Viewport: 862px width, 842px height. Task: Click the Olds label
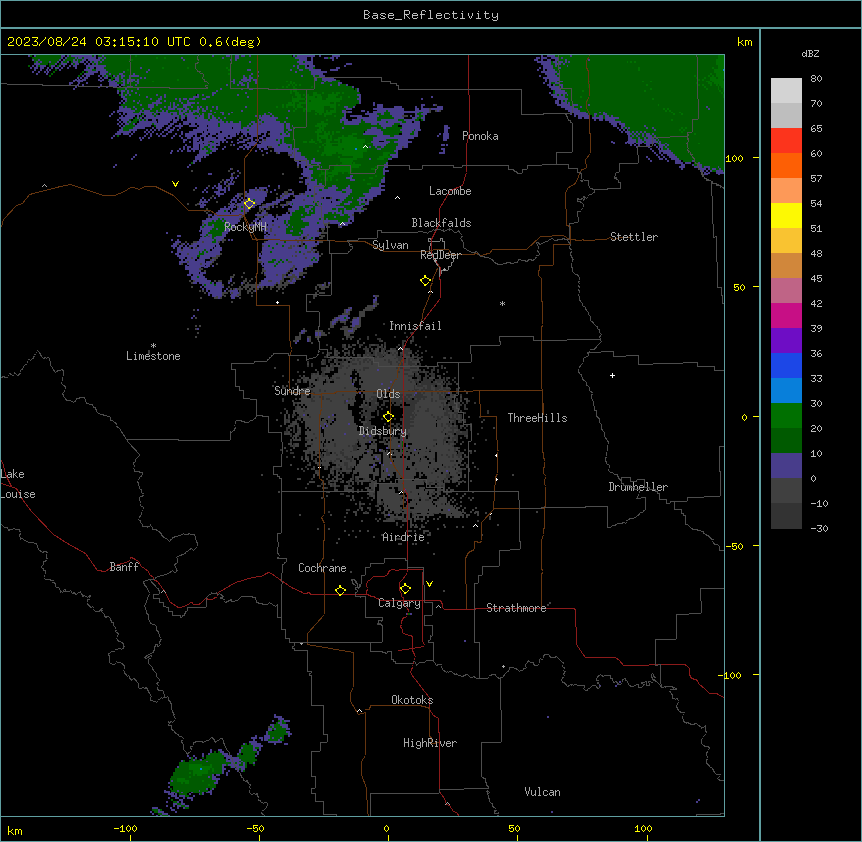tap(388, 394)
